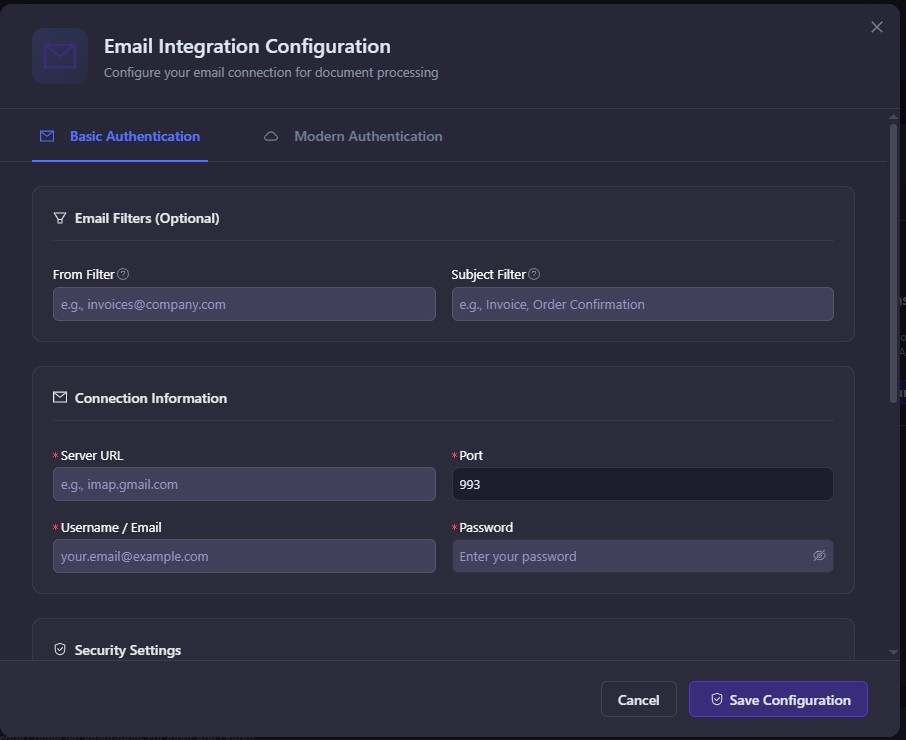Focus the From Filter input field
This screenshot has height=740, width=906.
244,304
